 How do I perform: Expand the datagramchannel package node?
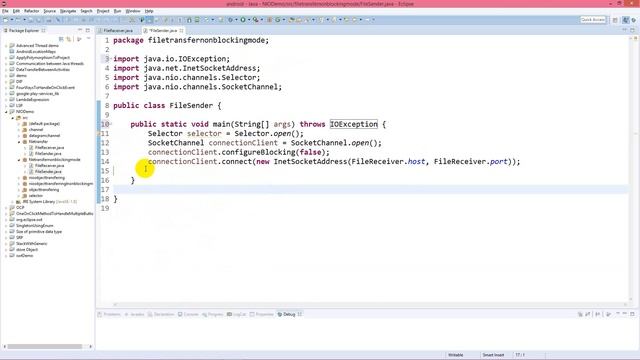tap(19, 136)
